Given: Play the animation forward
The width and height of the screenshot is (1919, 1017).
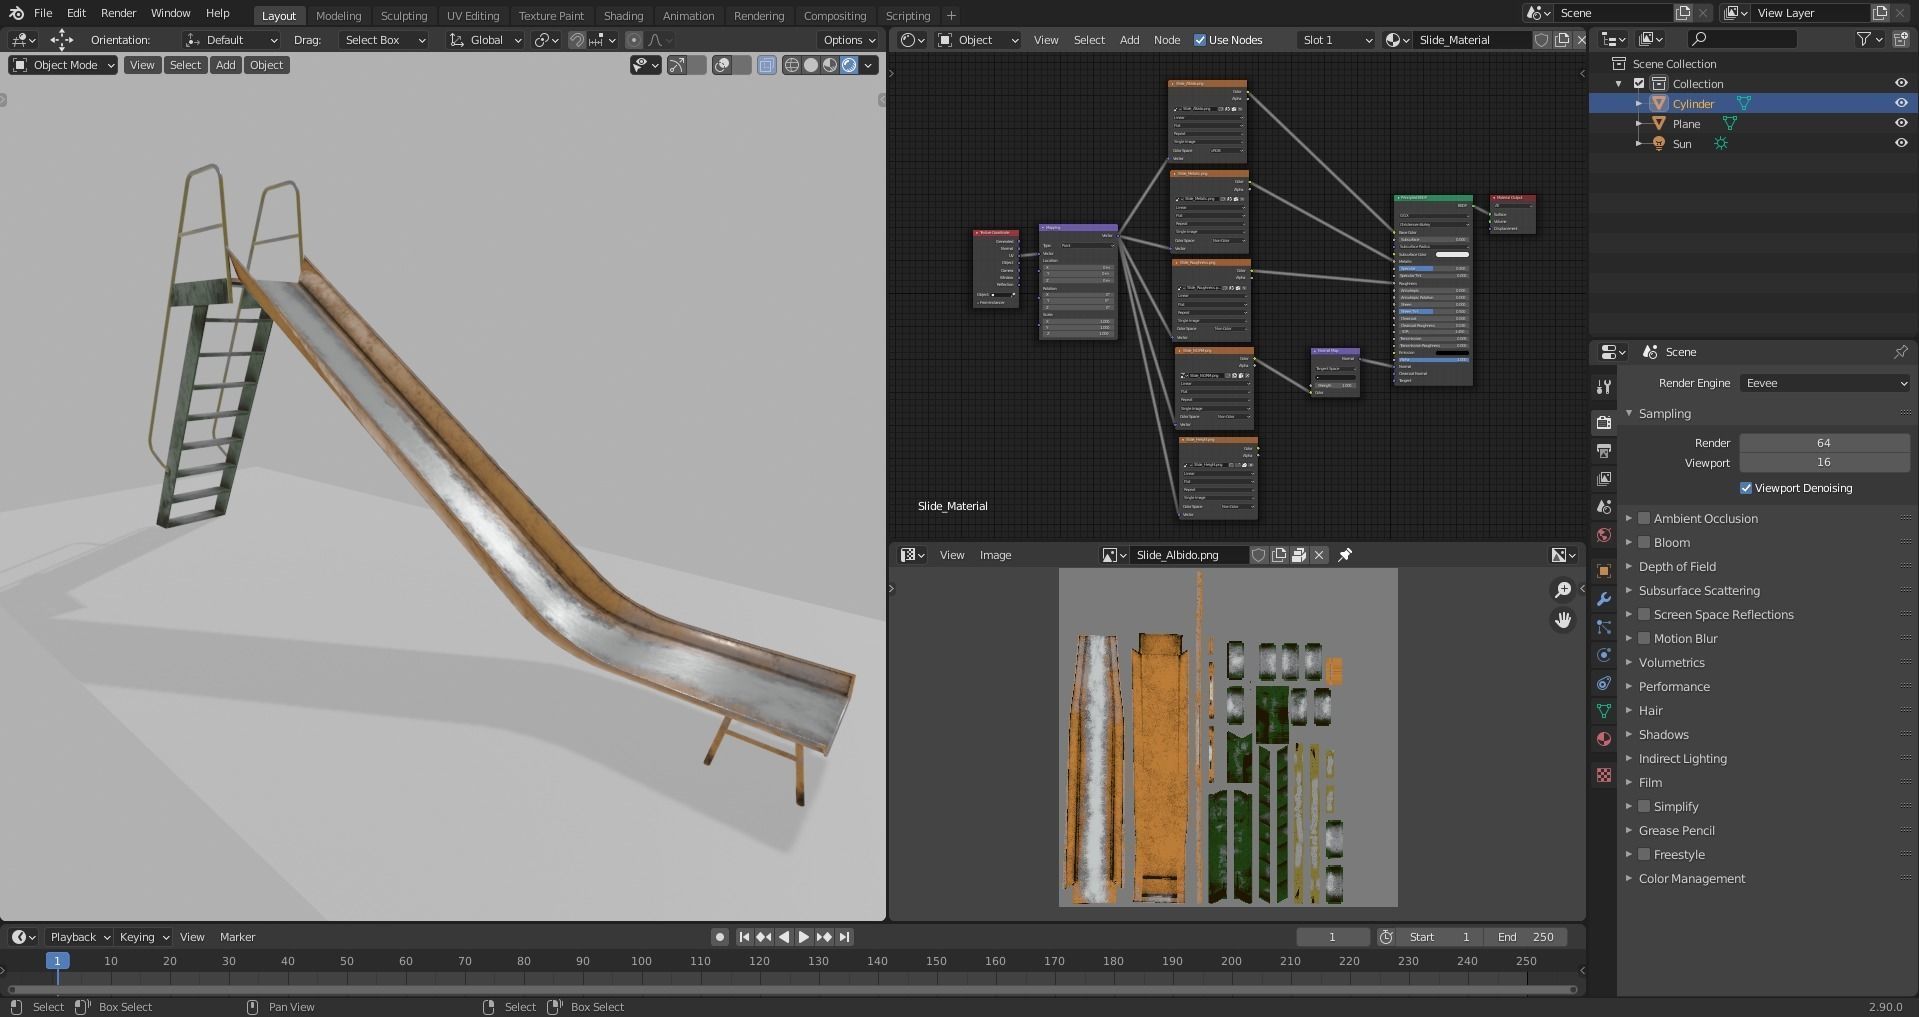Looking at the screenshot, I should pos(804,937).
